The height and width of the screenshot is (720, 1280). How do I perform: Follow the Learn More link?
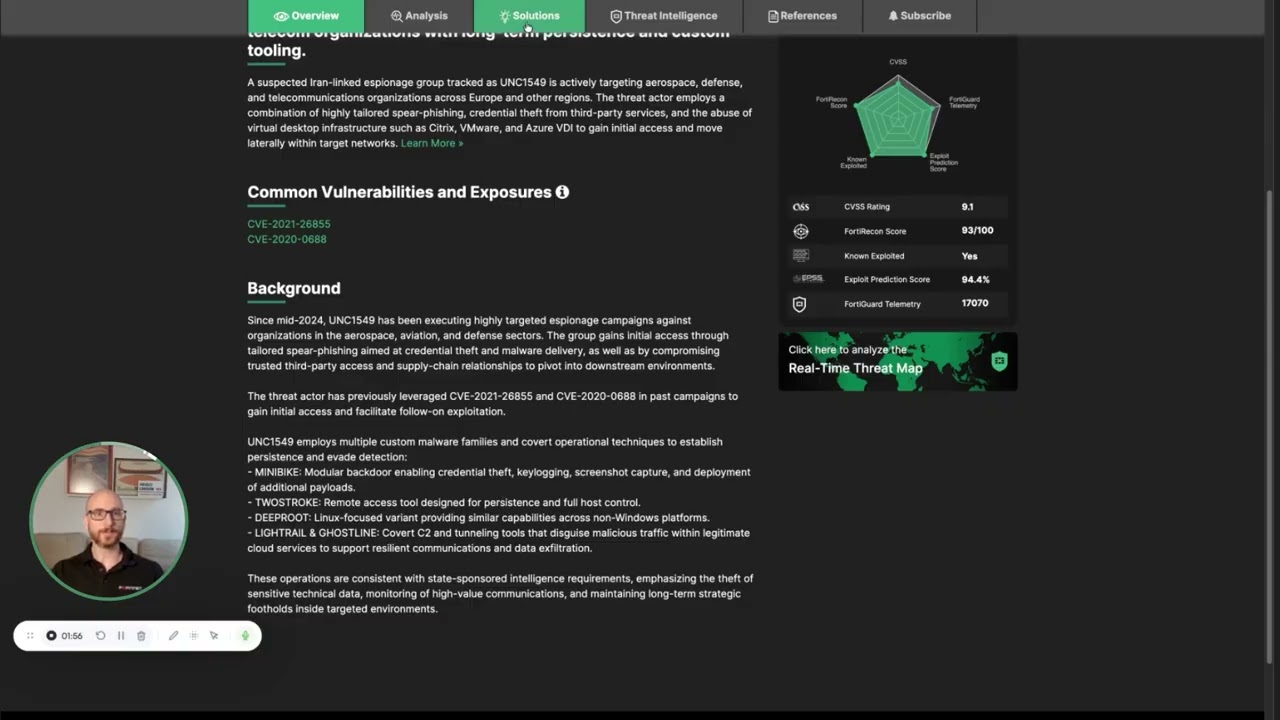(432, 143)
